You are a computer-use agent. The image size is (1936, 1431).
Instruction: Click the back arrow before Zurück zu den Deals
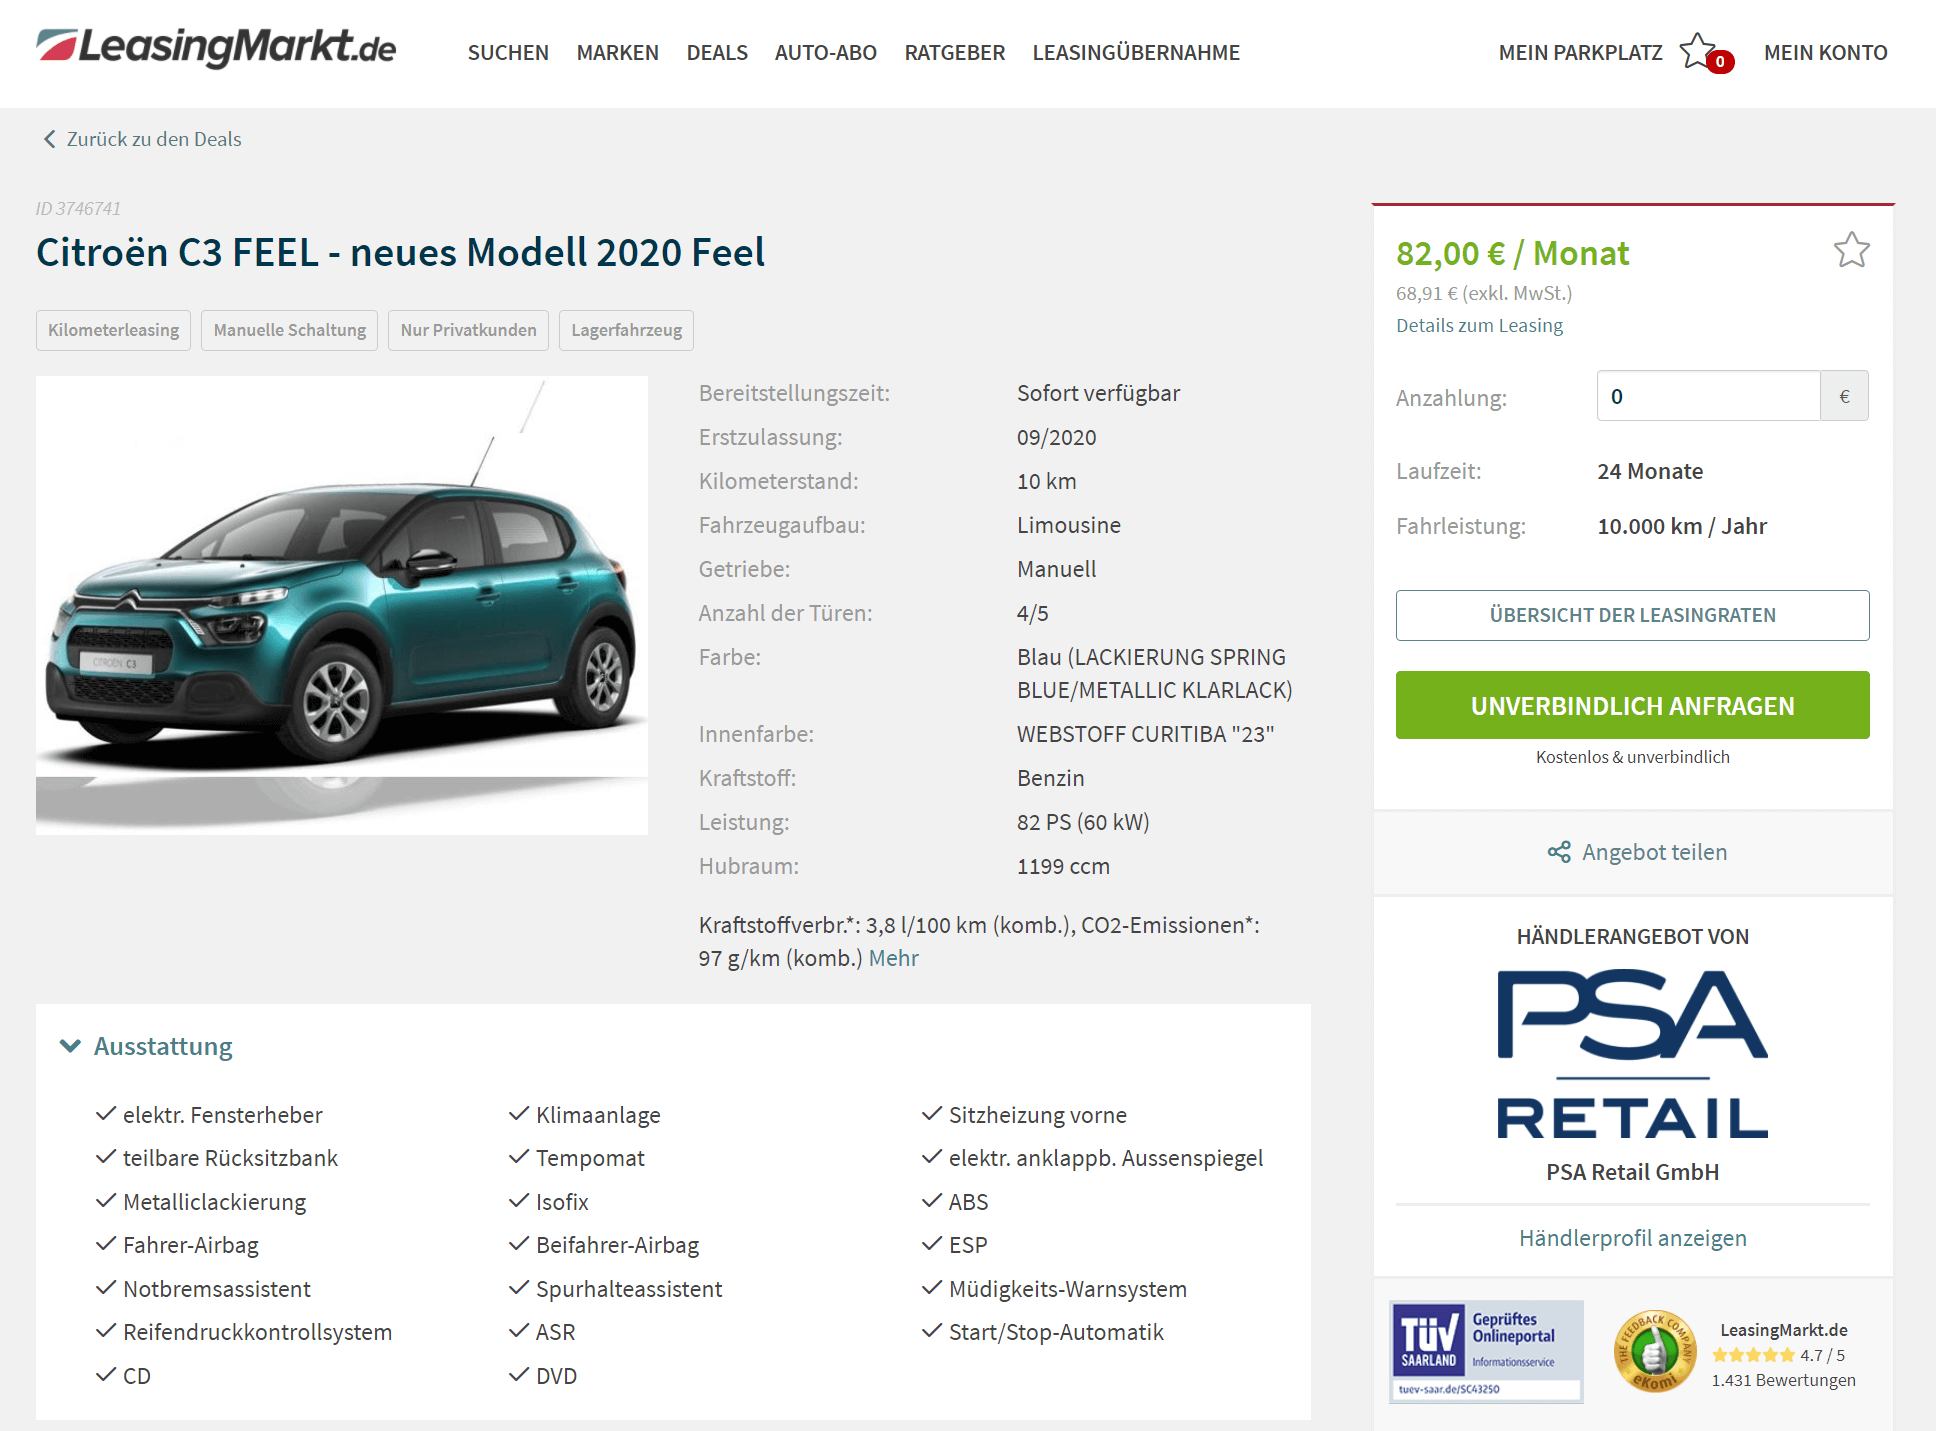tap(49, 139)
